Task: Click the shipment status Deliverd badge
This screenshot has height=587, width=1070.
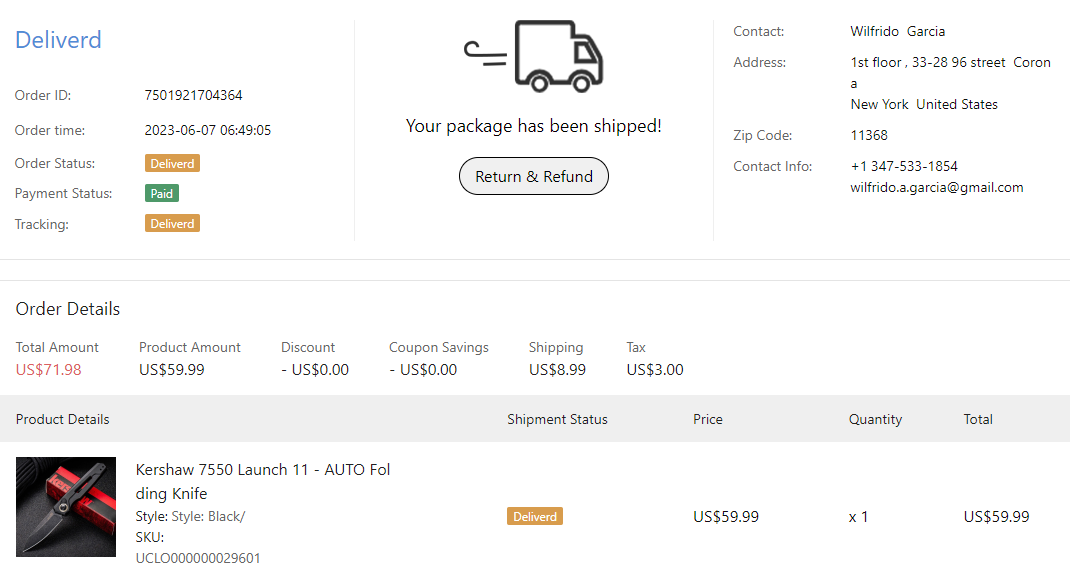Action: [x=535, y=516]
